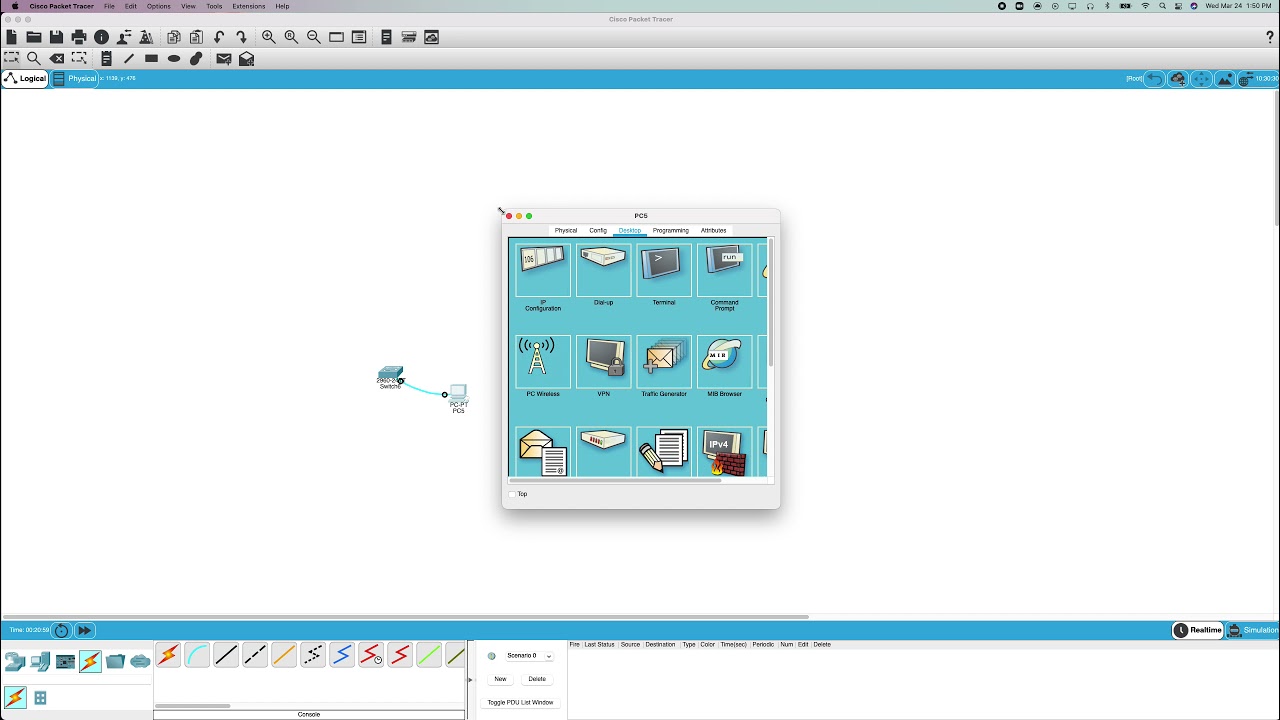Switch to Realtime mode

click(1198, 630)
